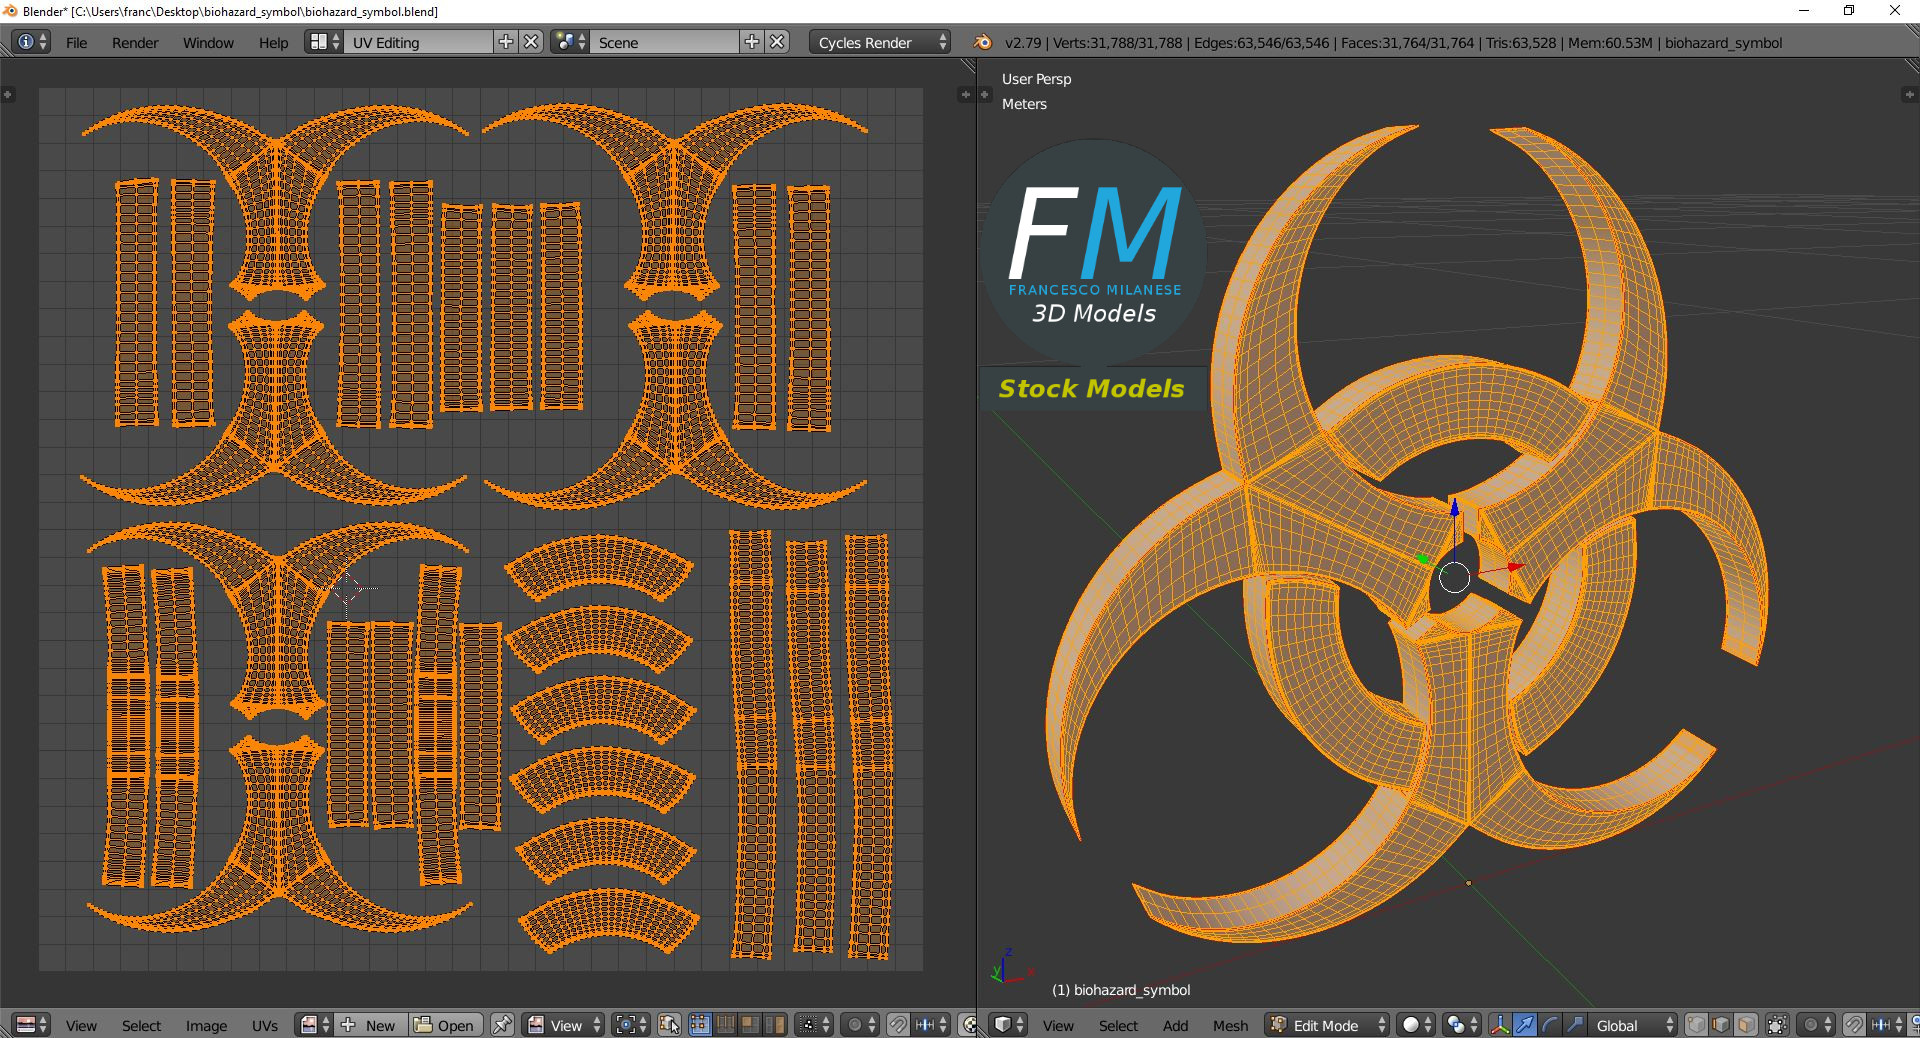This screenshot has width=1920, height=1038.
Task: Toggle UV sync selection with mesh
Action: pyautogui.click(x=670, y=1025)
